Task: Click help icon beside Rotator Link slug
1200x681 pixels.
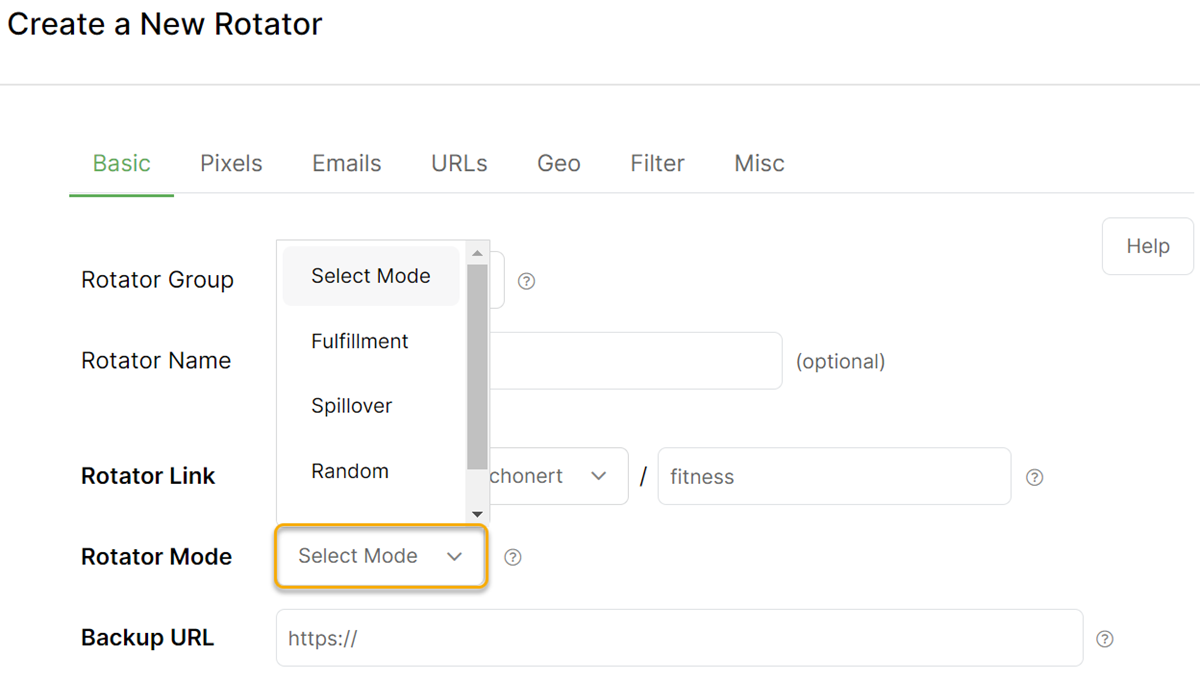Action: (x=1035, y=477)
